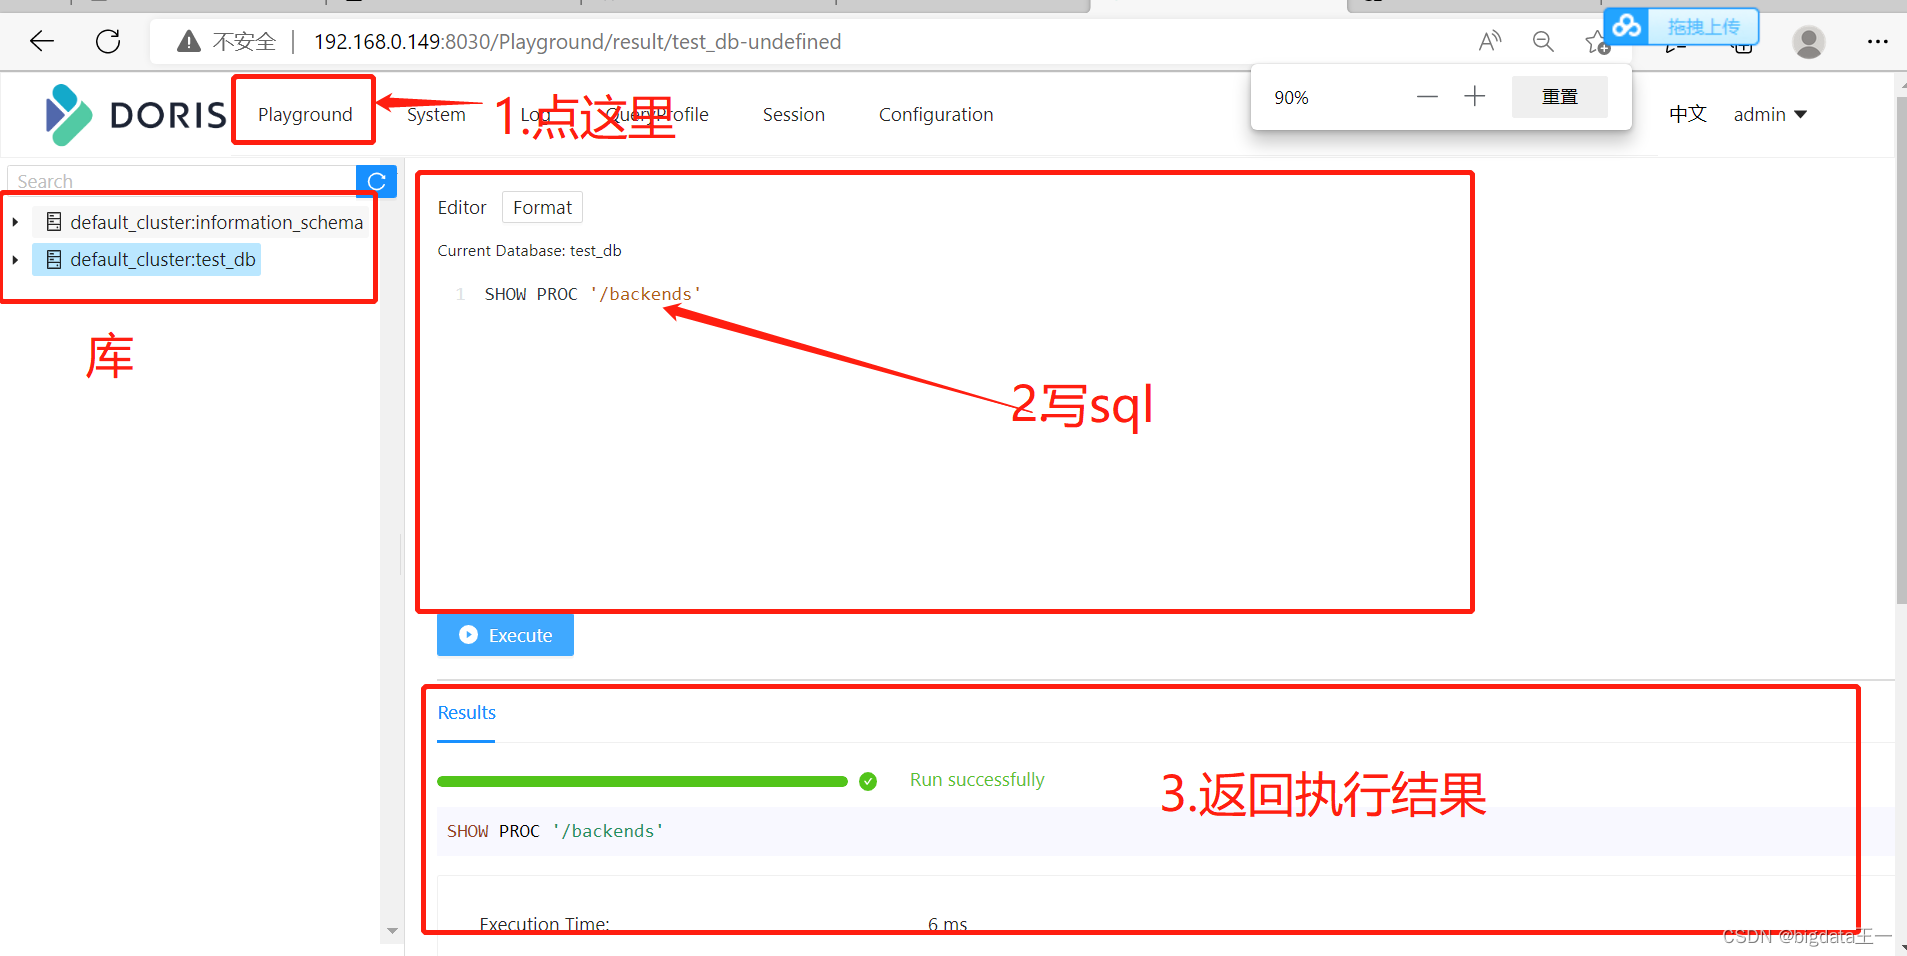Click the Editor label
Image resolution: width=1907 pixels, height=956 pixels.
coord(462,207)
